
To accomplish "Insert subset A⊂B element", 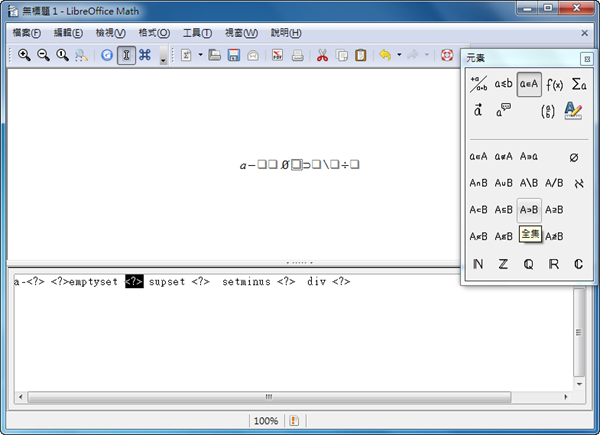I will point(478,210).
